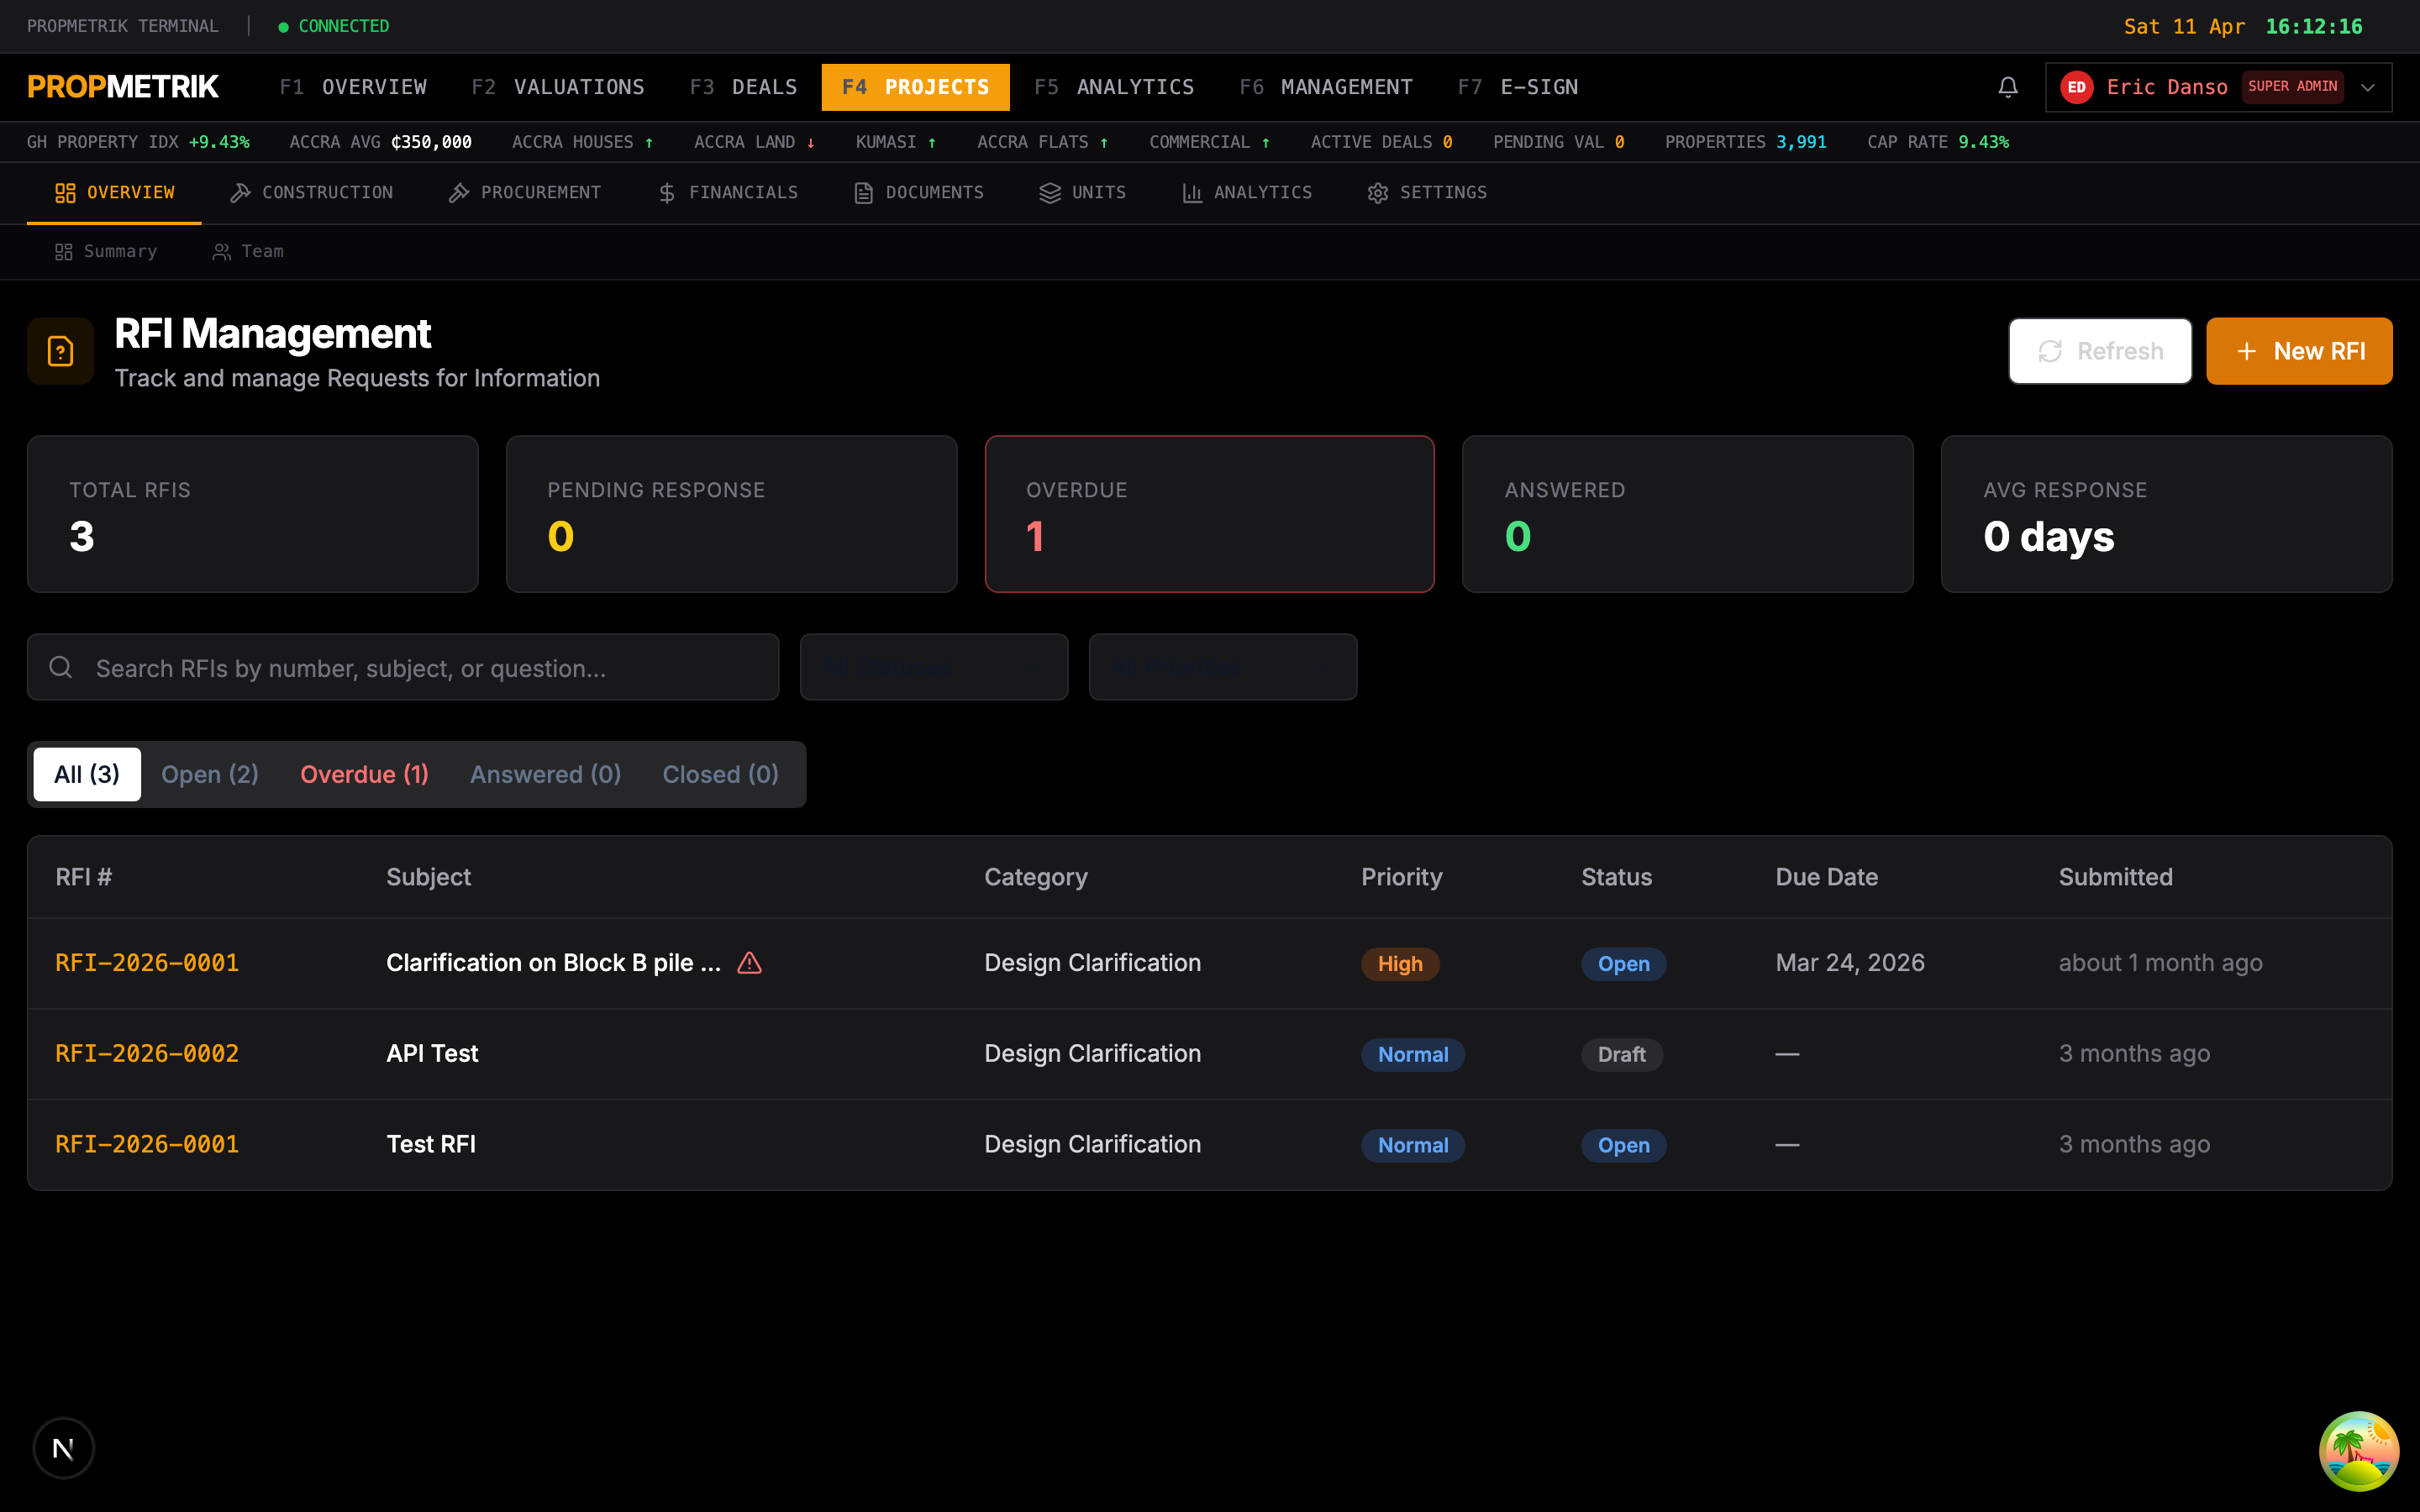Show Overdue (1) RFIs
2420x1512 pixels.
[364, 774]
